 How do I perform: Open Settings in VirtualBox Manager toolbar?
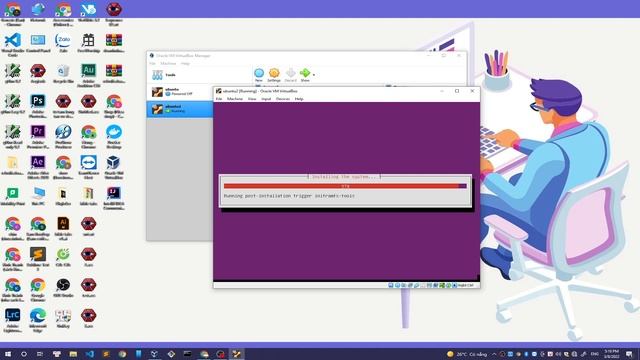point(274,75)
